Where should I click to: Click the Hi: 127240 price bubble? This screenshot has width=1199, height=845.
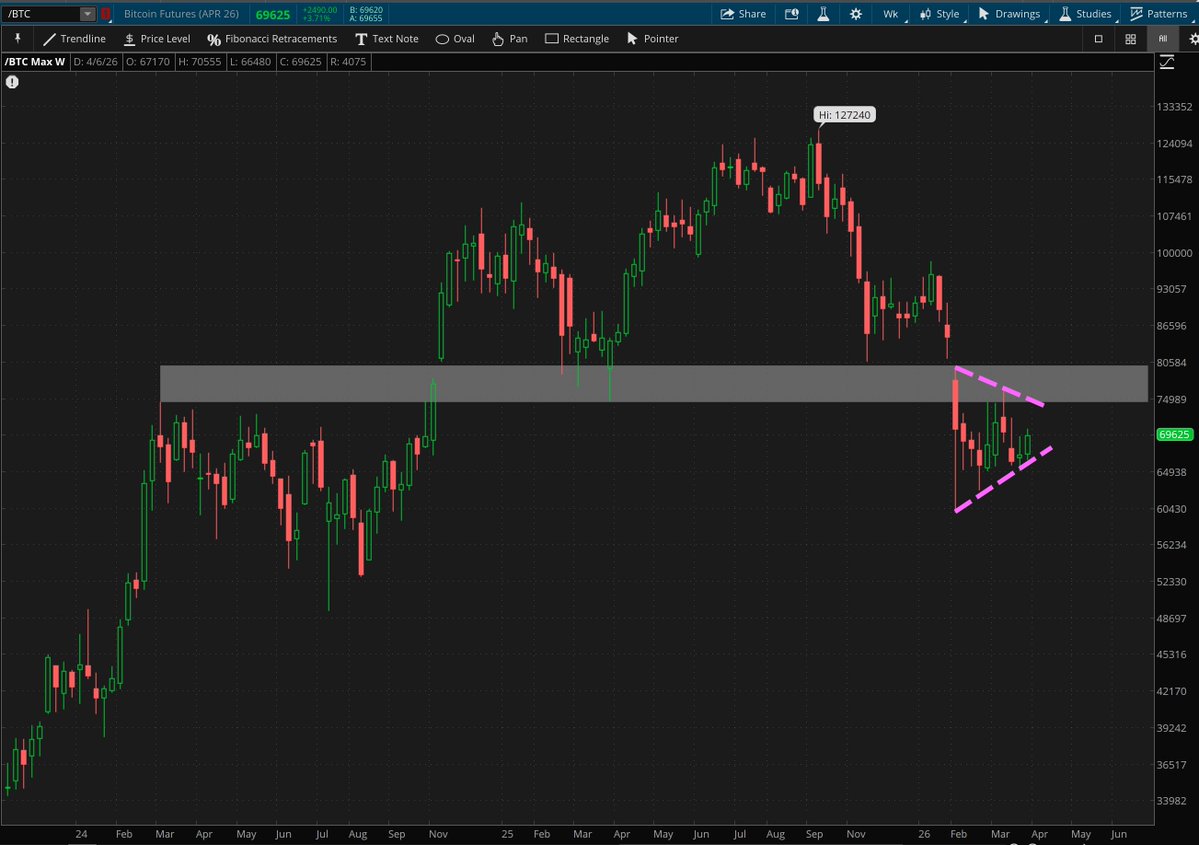[x=844, y=115]
